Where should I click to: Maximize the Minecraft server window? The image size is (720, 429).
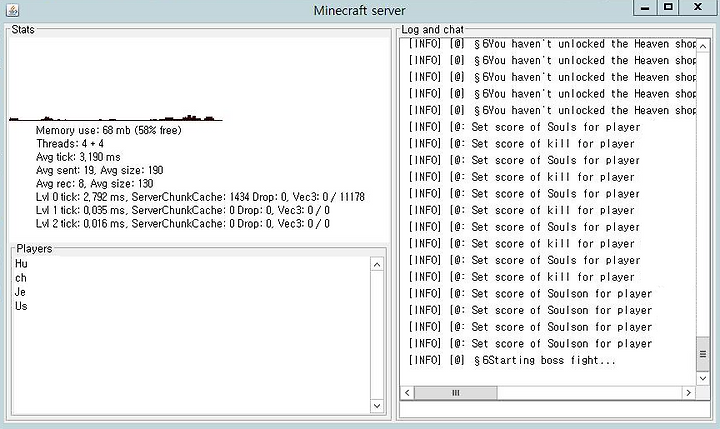[x=668, y=7]
